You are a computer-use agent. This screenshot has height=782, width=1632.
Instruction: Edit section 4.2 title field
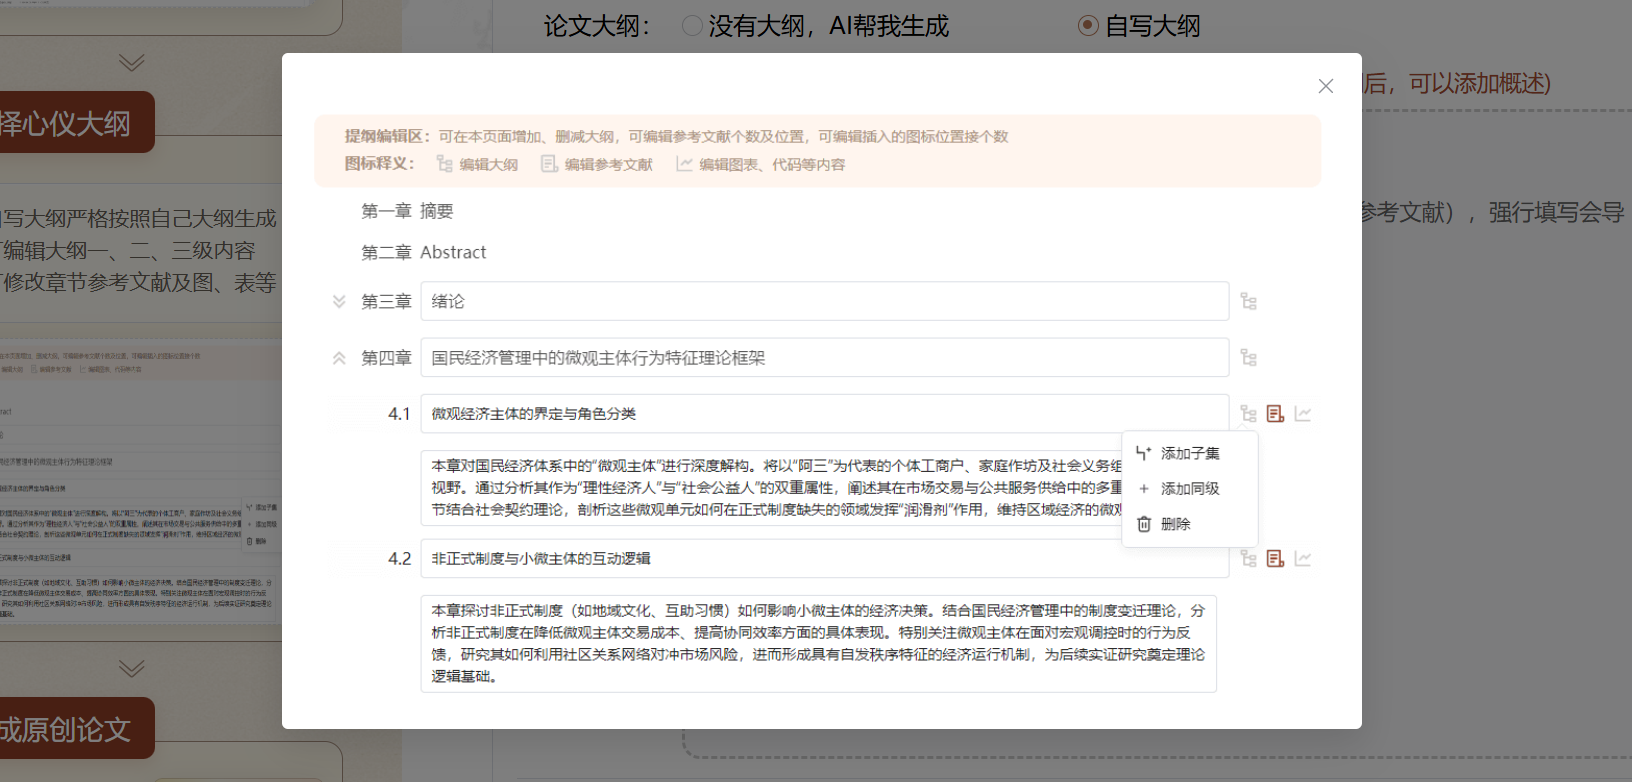coord(825,559)
